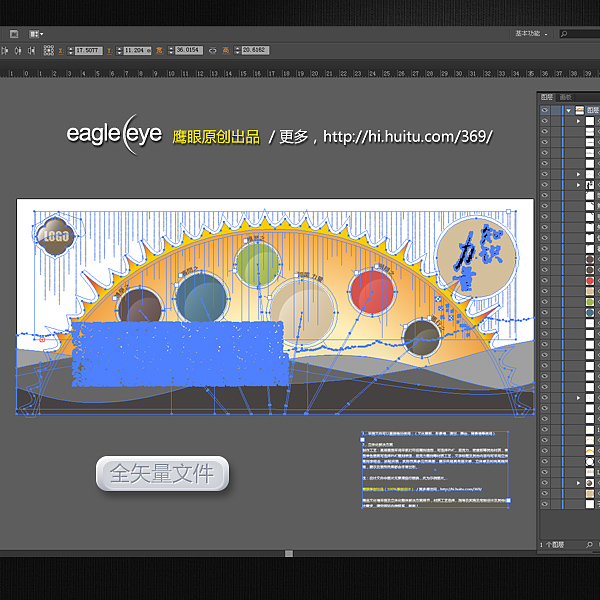Click the document icon left of arrange dropdown
The width and height of the screenshot is (600, 600).
14,34
